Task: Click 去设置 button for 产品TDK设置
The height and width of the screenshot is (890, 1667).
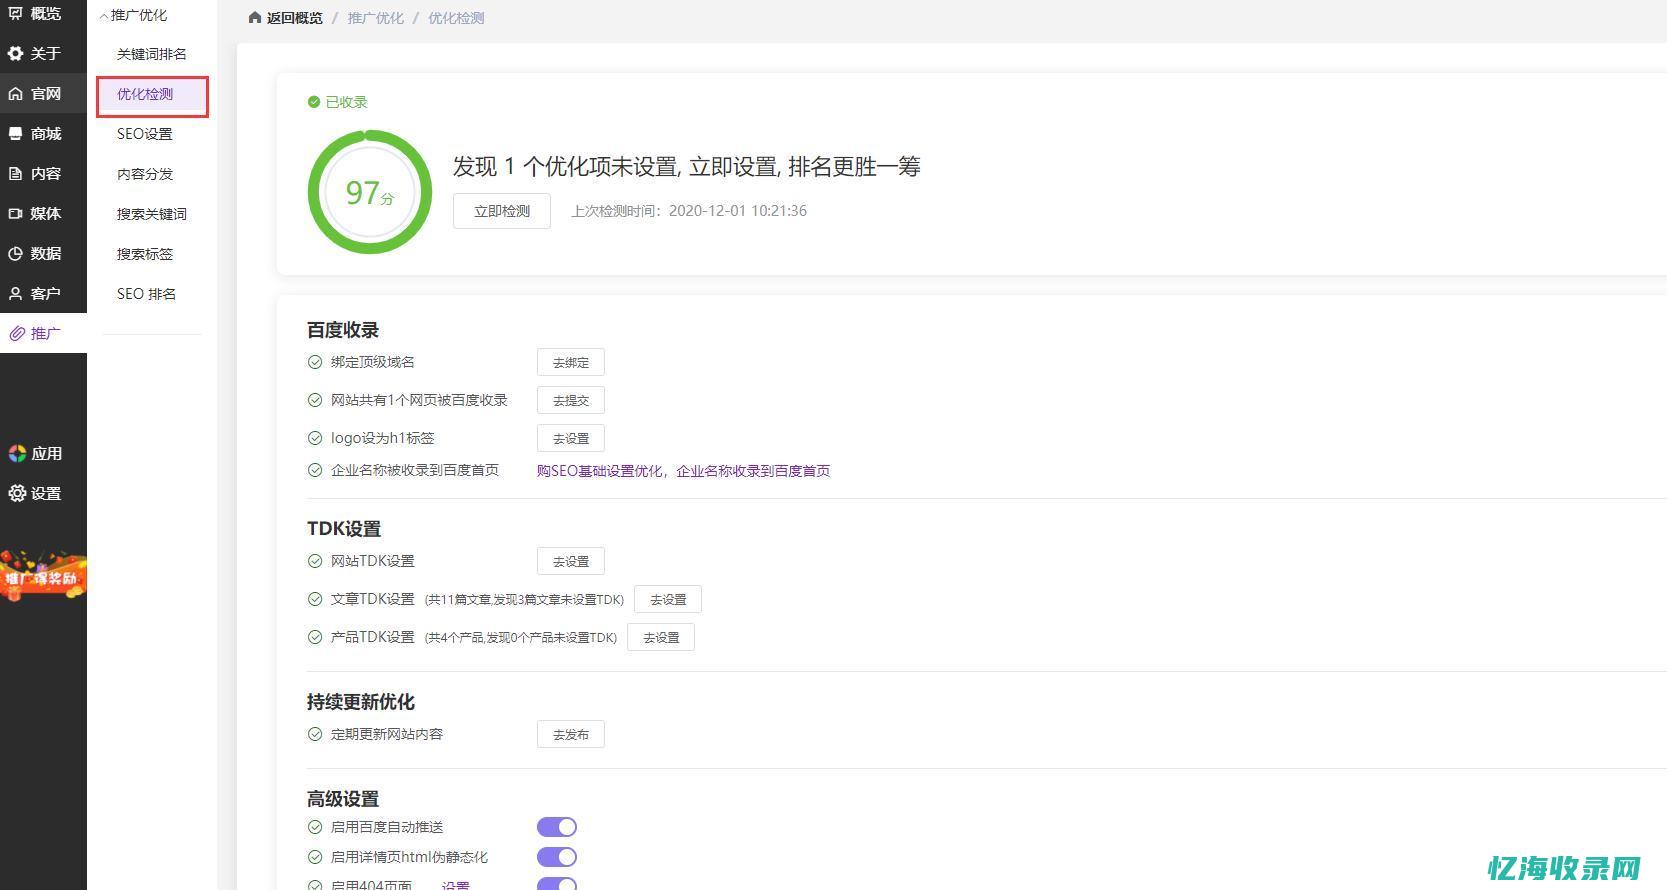Action: 661,637
